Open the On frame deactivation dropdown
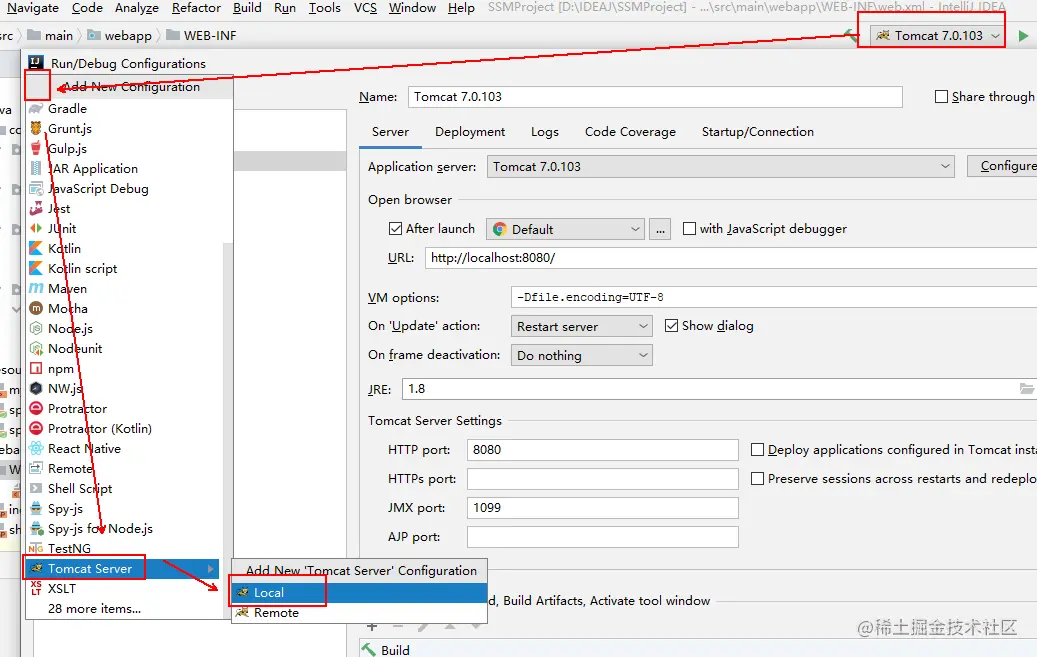 click(581, 355)
